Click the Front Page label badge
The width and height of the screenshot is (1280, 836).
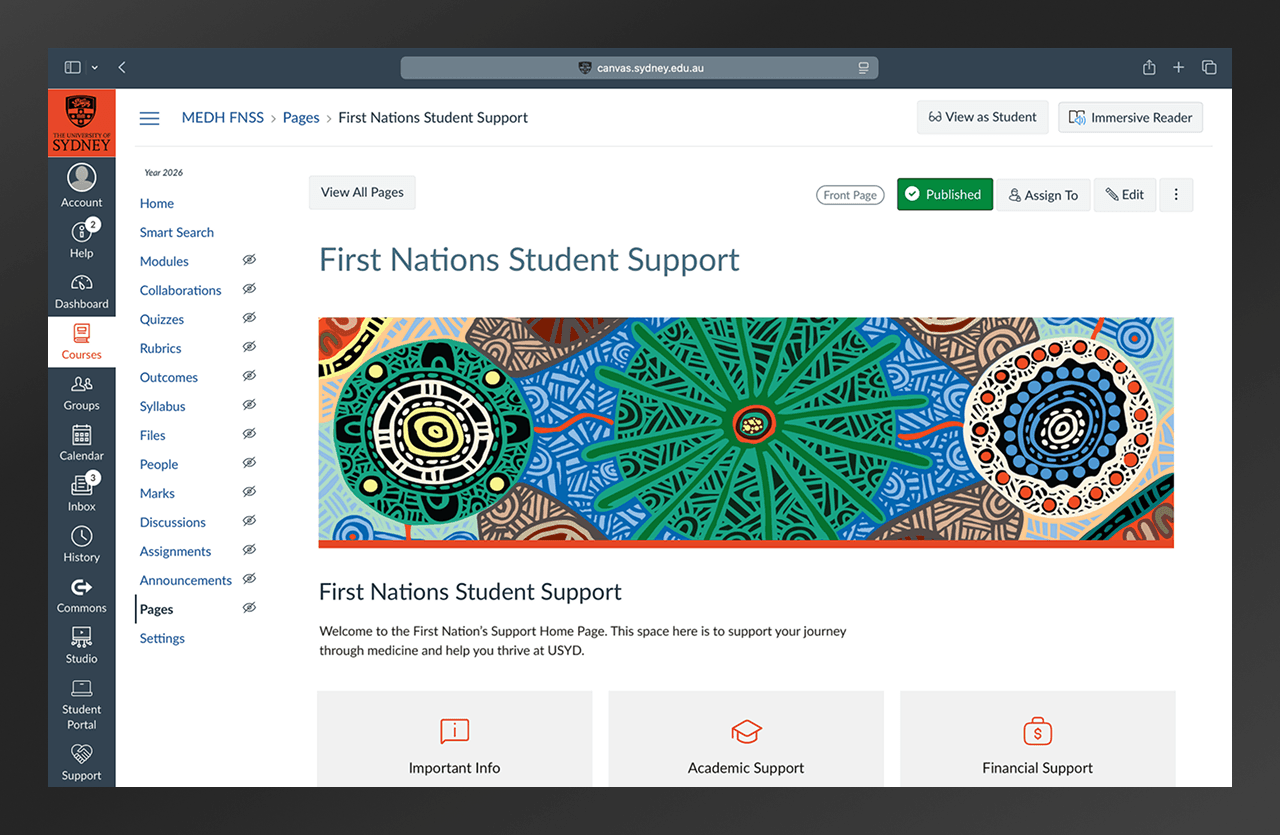click(x=850, y=195)
